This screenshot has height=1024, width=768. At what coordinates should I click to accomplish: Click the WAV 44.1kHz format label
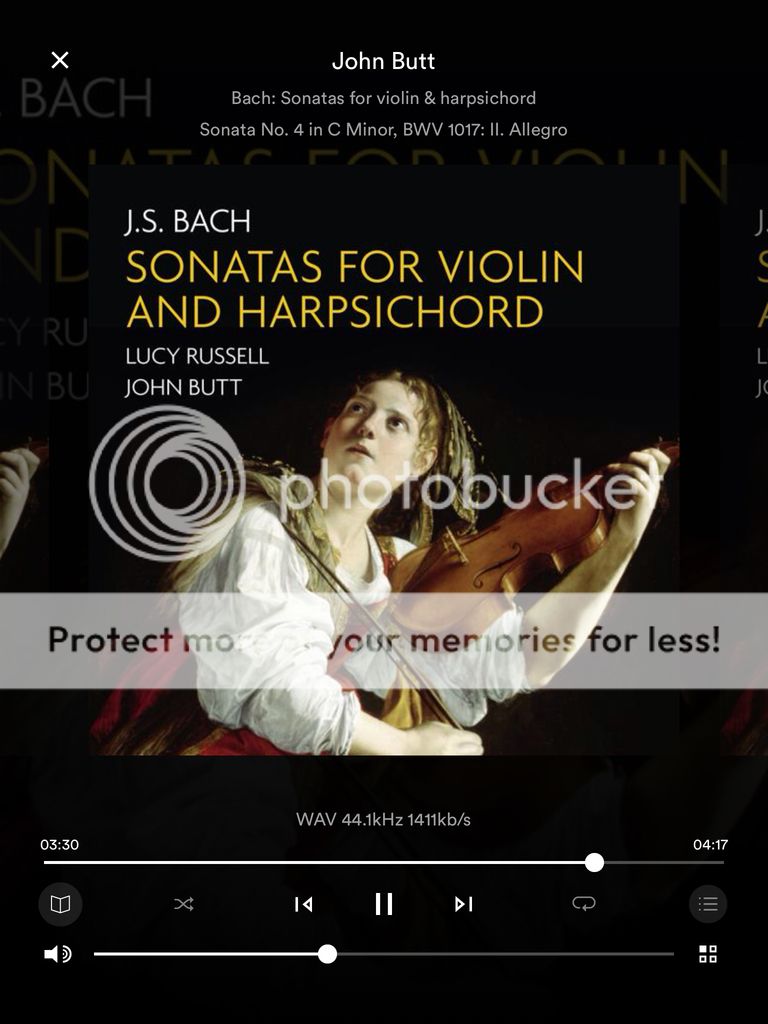(x=383, y=820)
